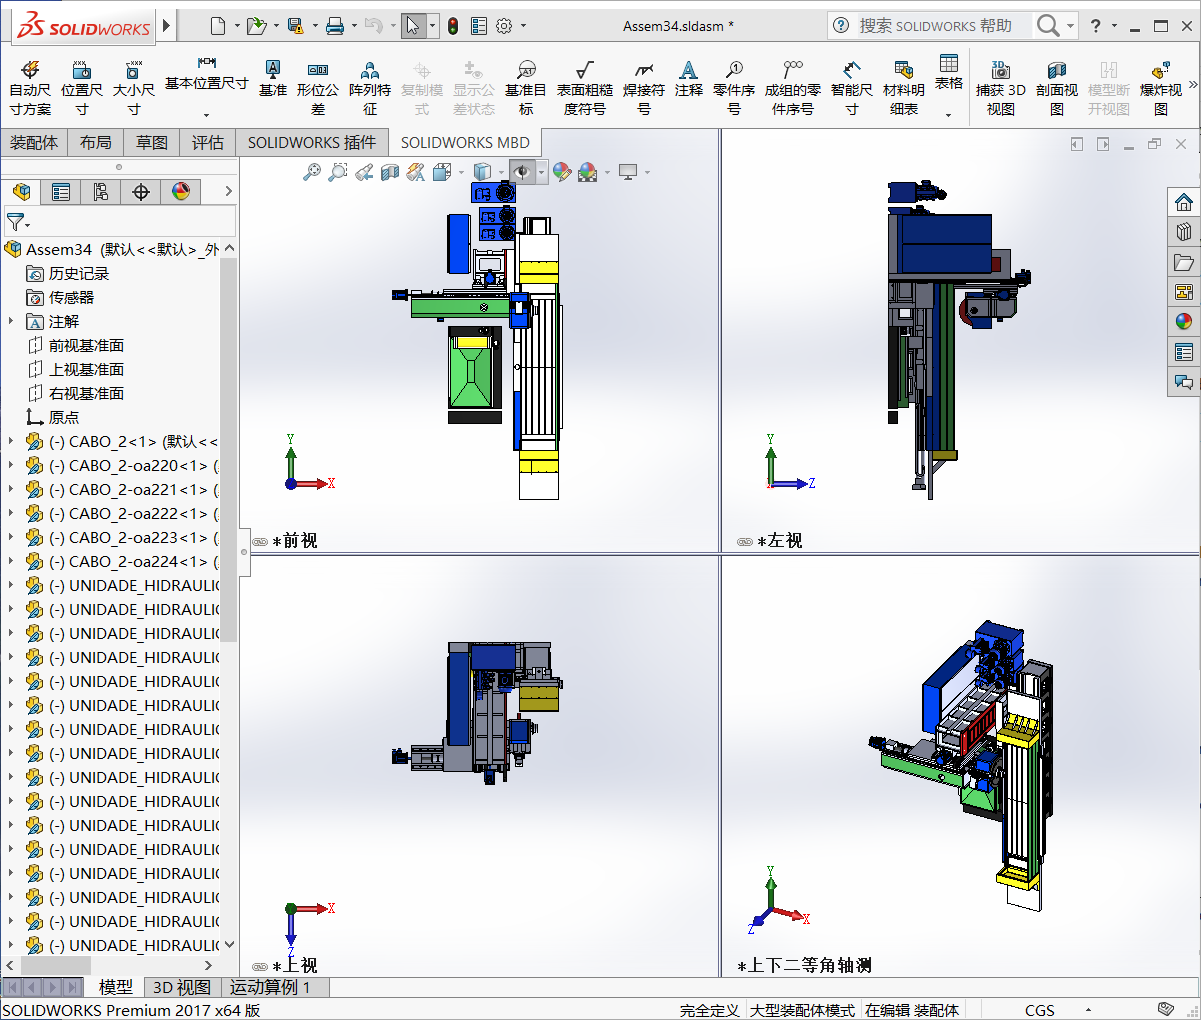Switch to the 运动算例 1 bottom tab

(270, 987)
